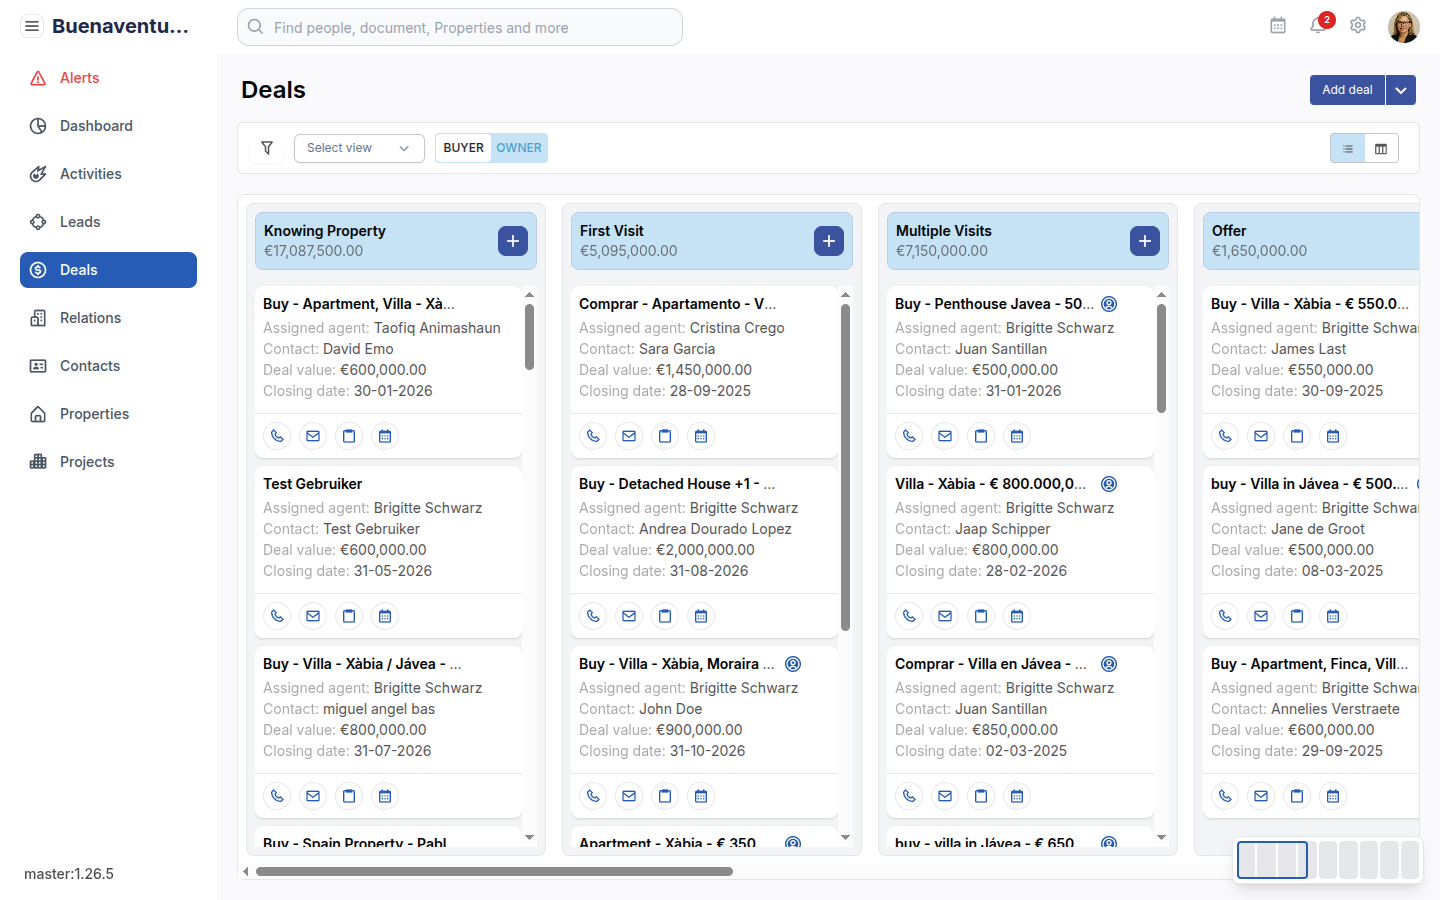This screenshot has height=900, width=1440.
Task: Send email on Andrea Dourado Lopez card
Action: (x=629, y=616)
